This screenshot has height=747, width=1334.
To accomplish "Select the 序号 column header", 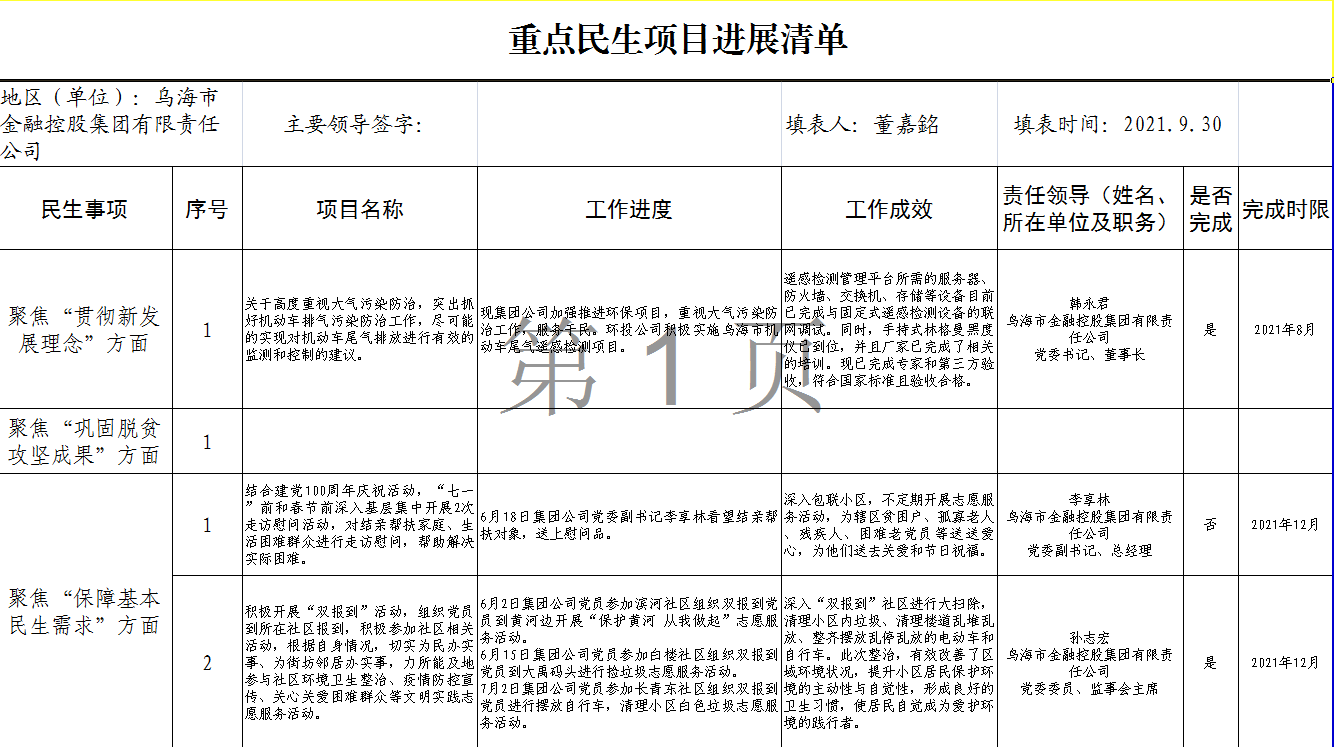I will [x=207, y=208].
